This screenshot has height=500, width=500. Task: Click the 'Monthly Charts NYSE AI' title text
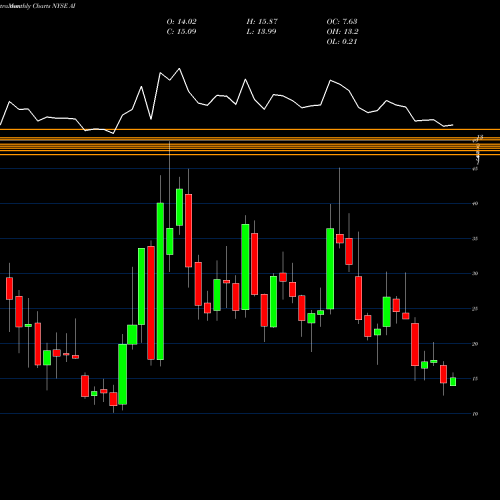42,6
